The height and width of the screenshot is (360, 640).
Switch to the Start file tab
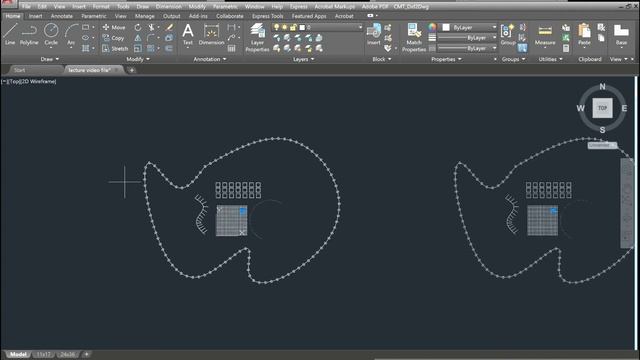[x=19, y=70]
